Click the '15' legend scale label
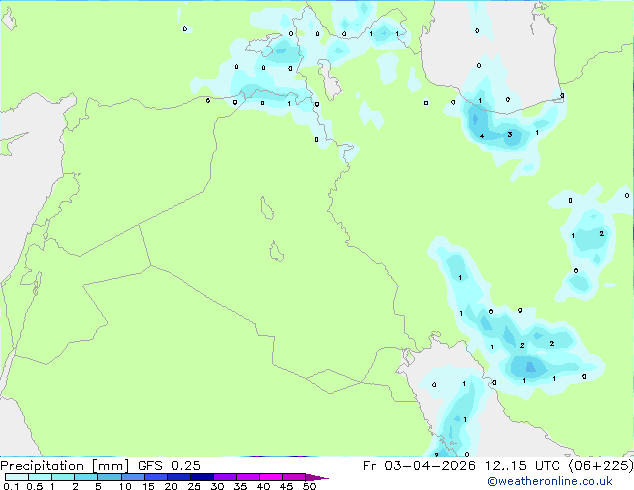 tap(148, 486)
